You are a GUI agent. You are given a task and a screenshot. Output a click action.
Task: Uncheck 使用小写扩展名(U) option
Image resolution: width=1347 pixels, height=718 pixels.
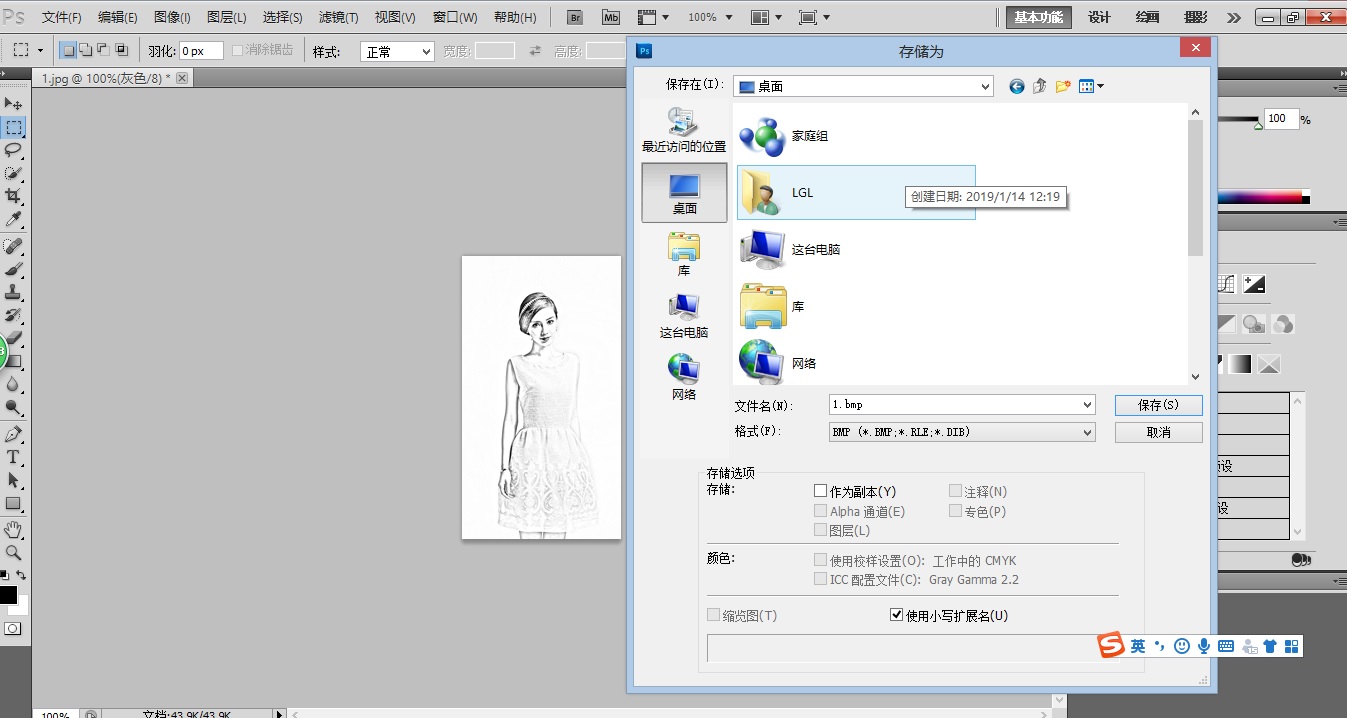click(897, 615)
